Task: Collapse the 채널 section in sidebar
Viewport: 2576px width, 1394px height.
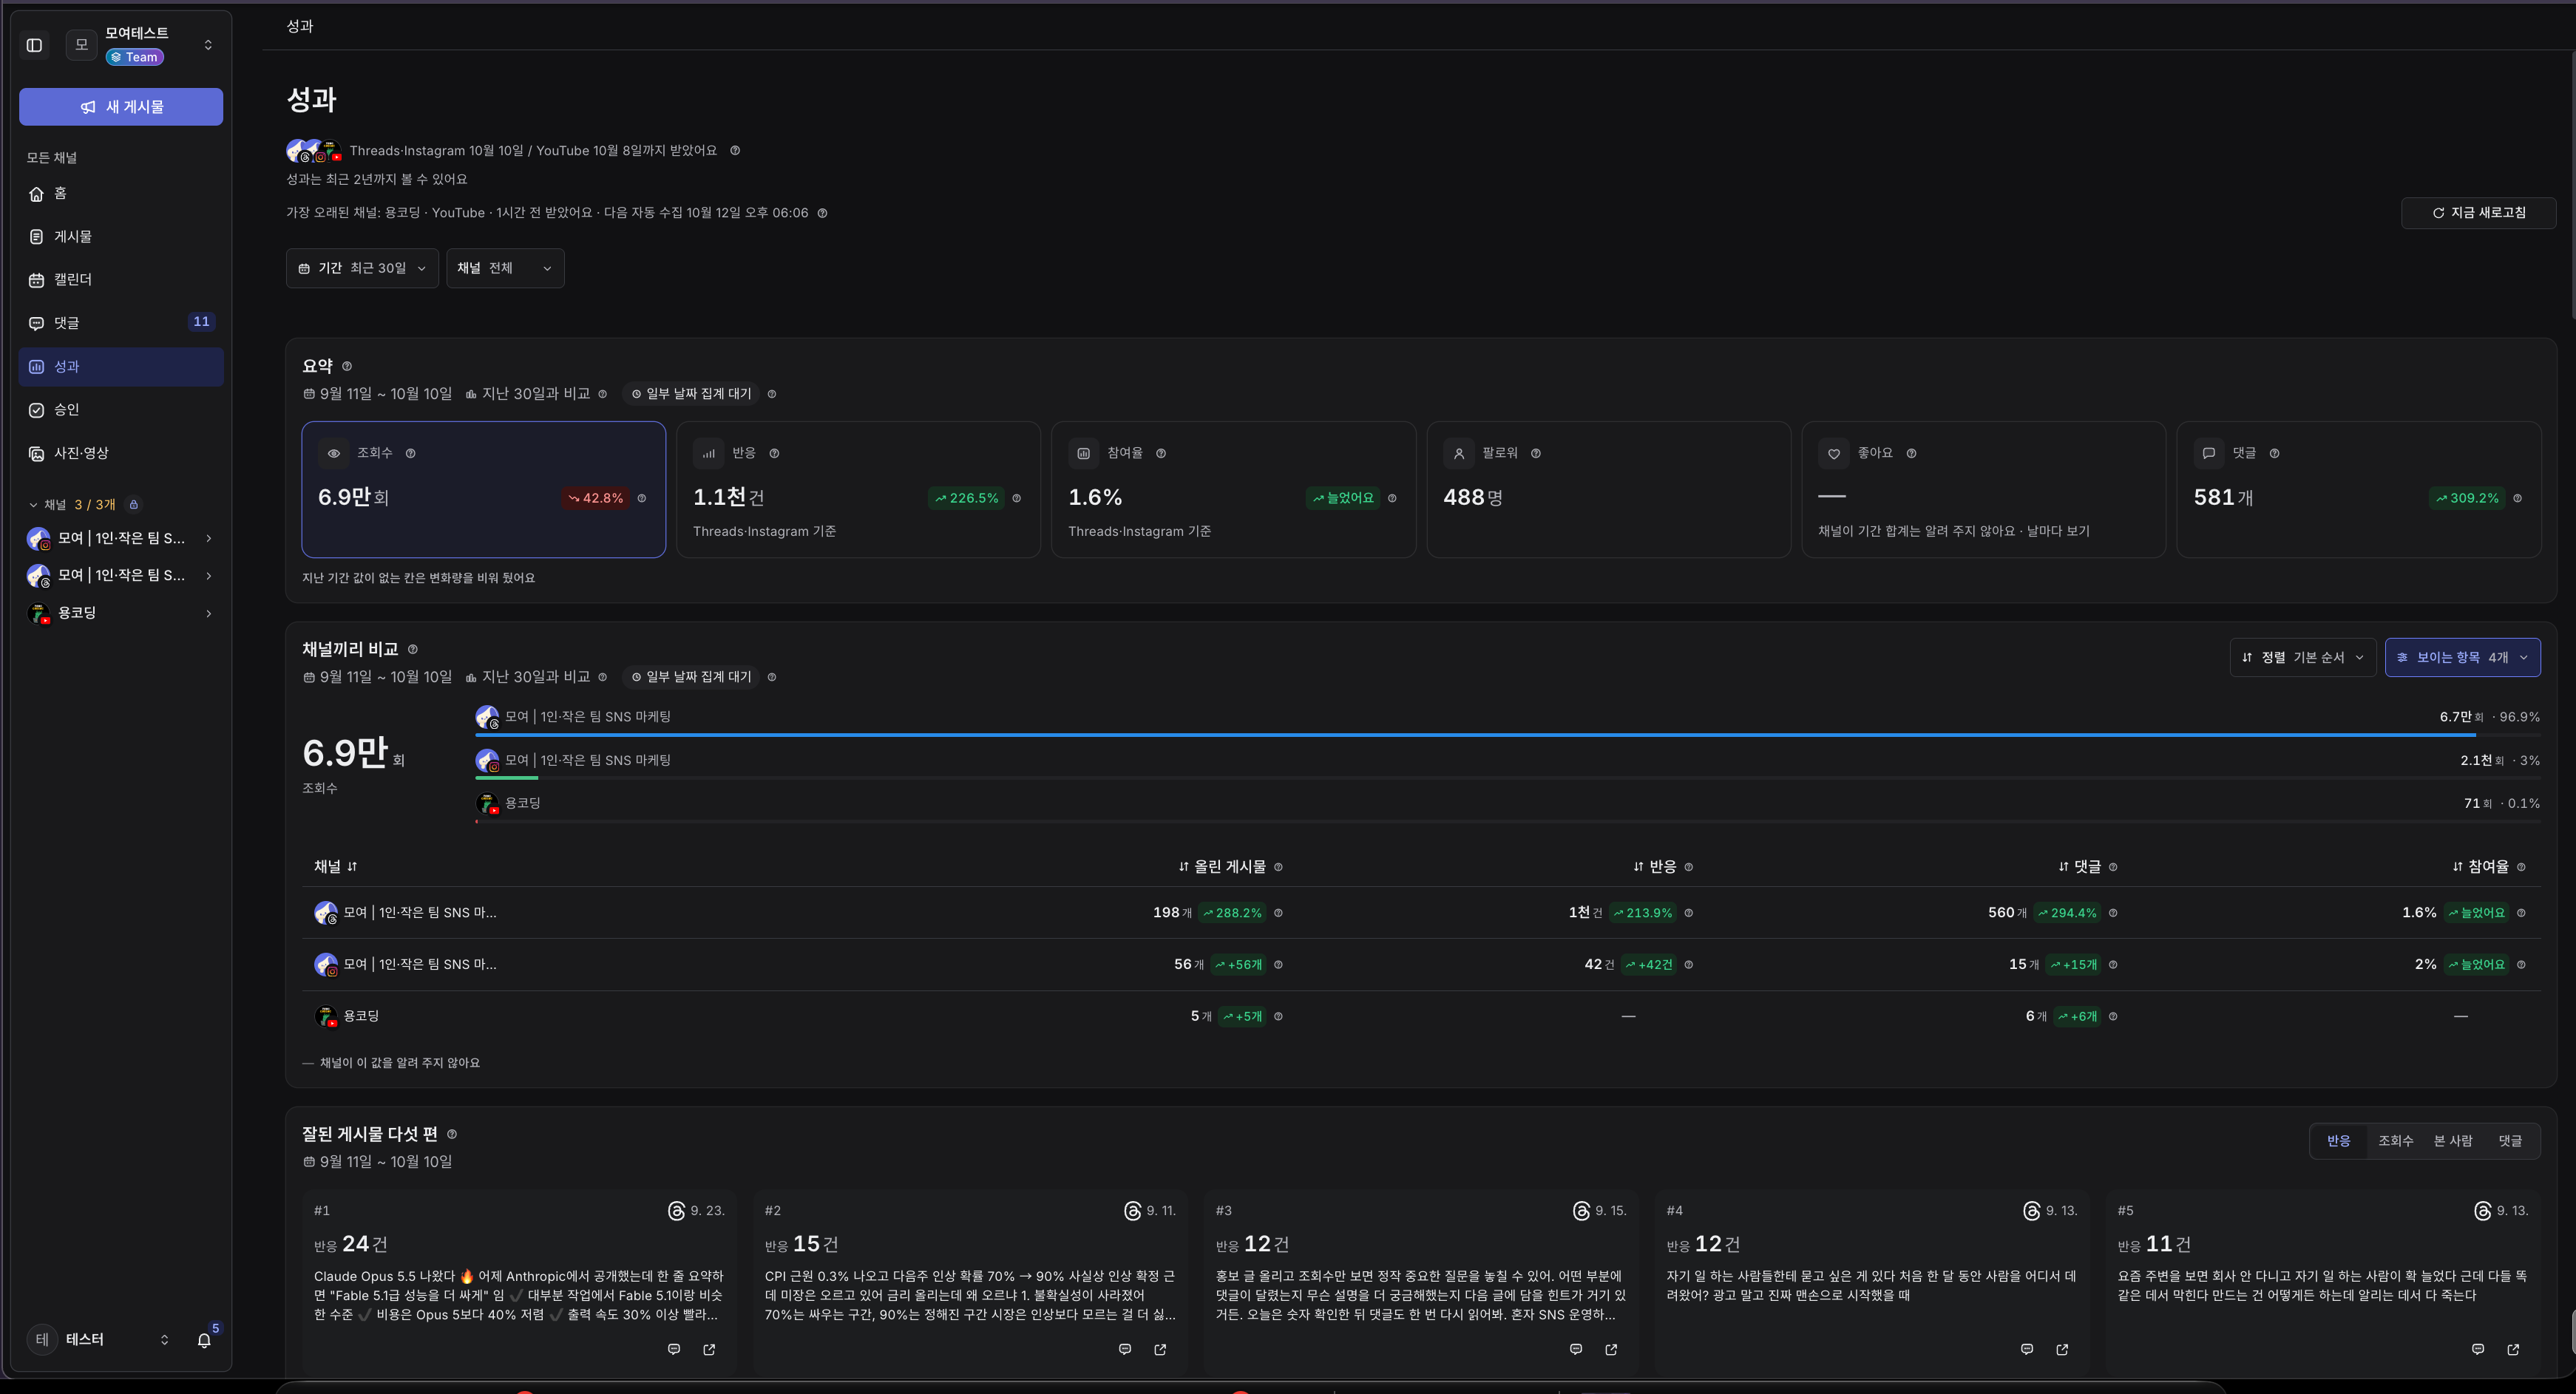Action: pos(33,505)
